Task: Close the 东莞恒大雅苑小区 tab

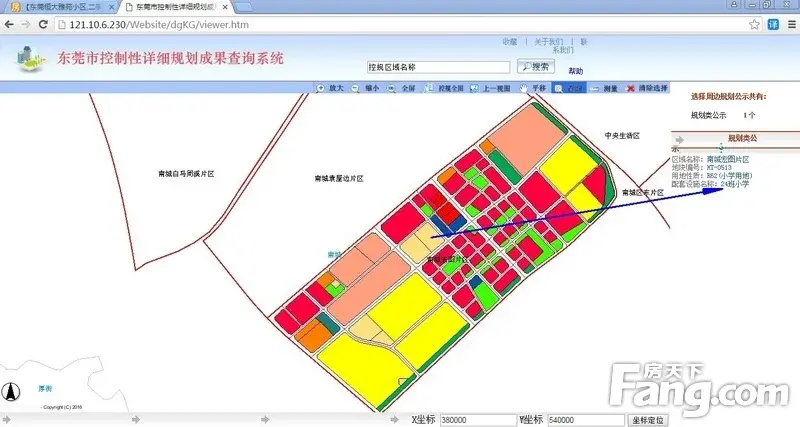Action: coord(112,7)
